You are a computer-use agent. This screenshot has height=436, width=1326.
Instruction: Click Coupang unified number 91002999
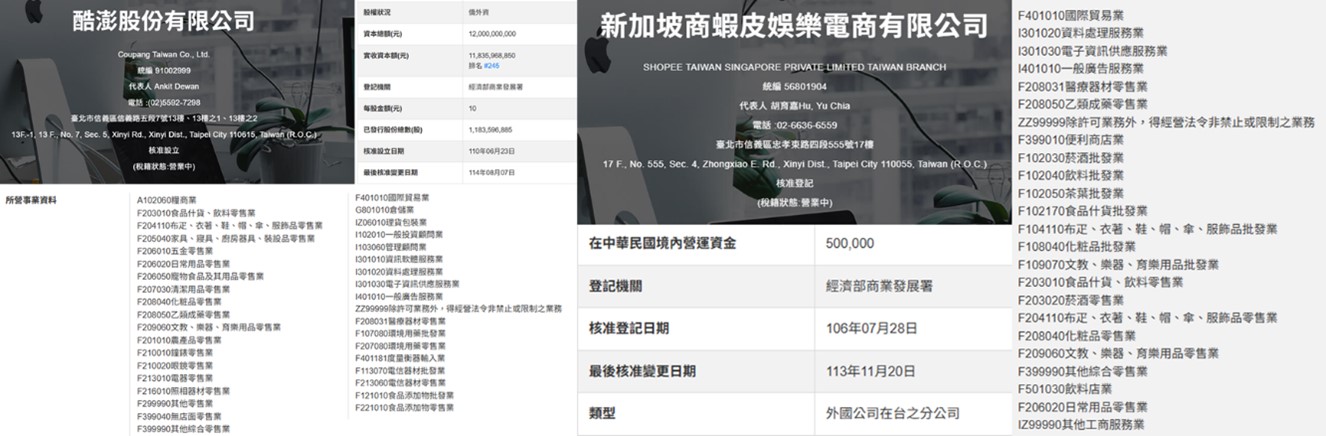click(163, 71)
